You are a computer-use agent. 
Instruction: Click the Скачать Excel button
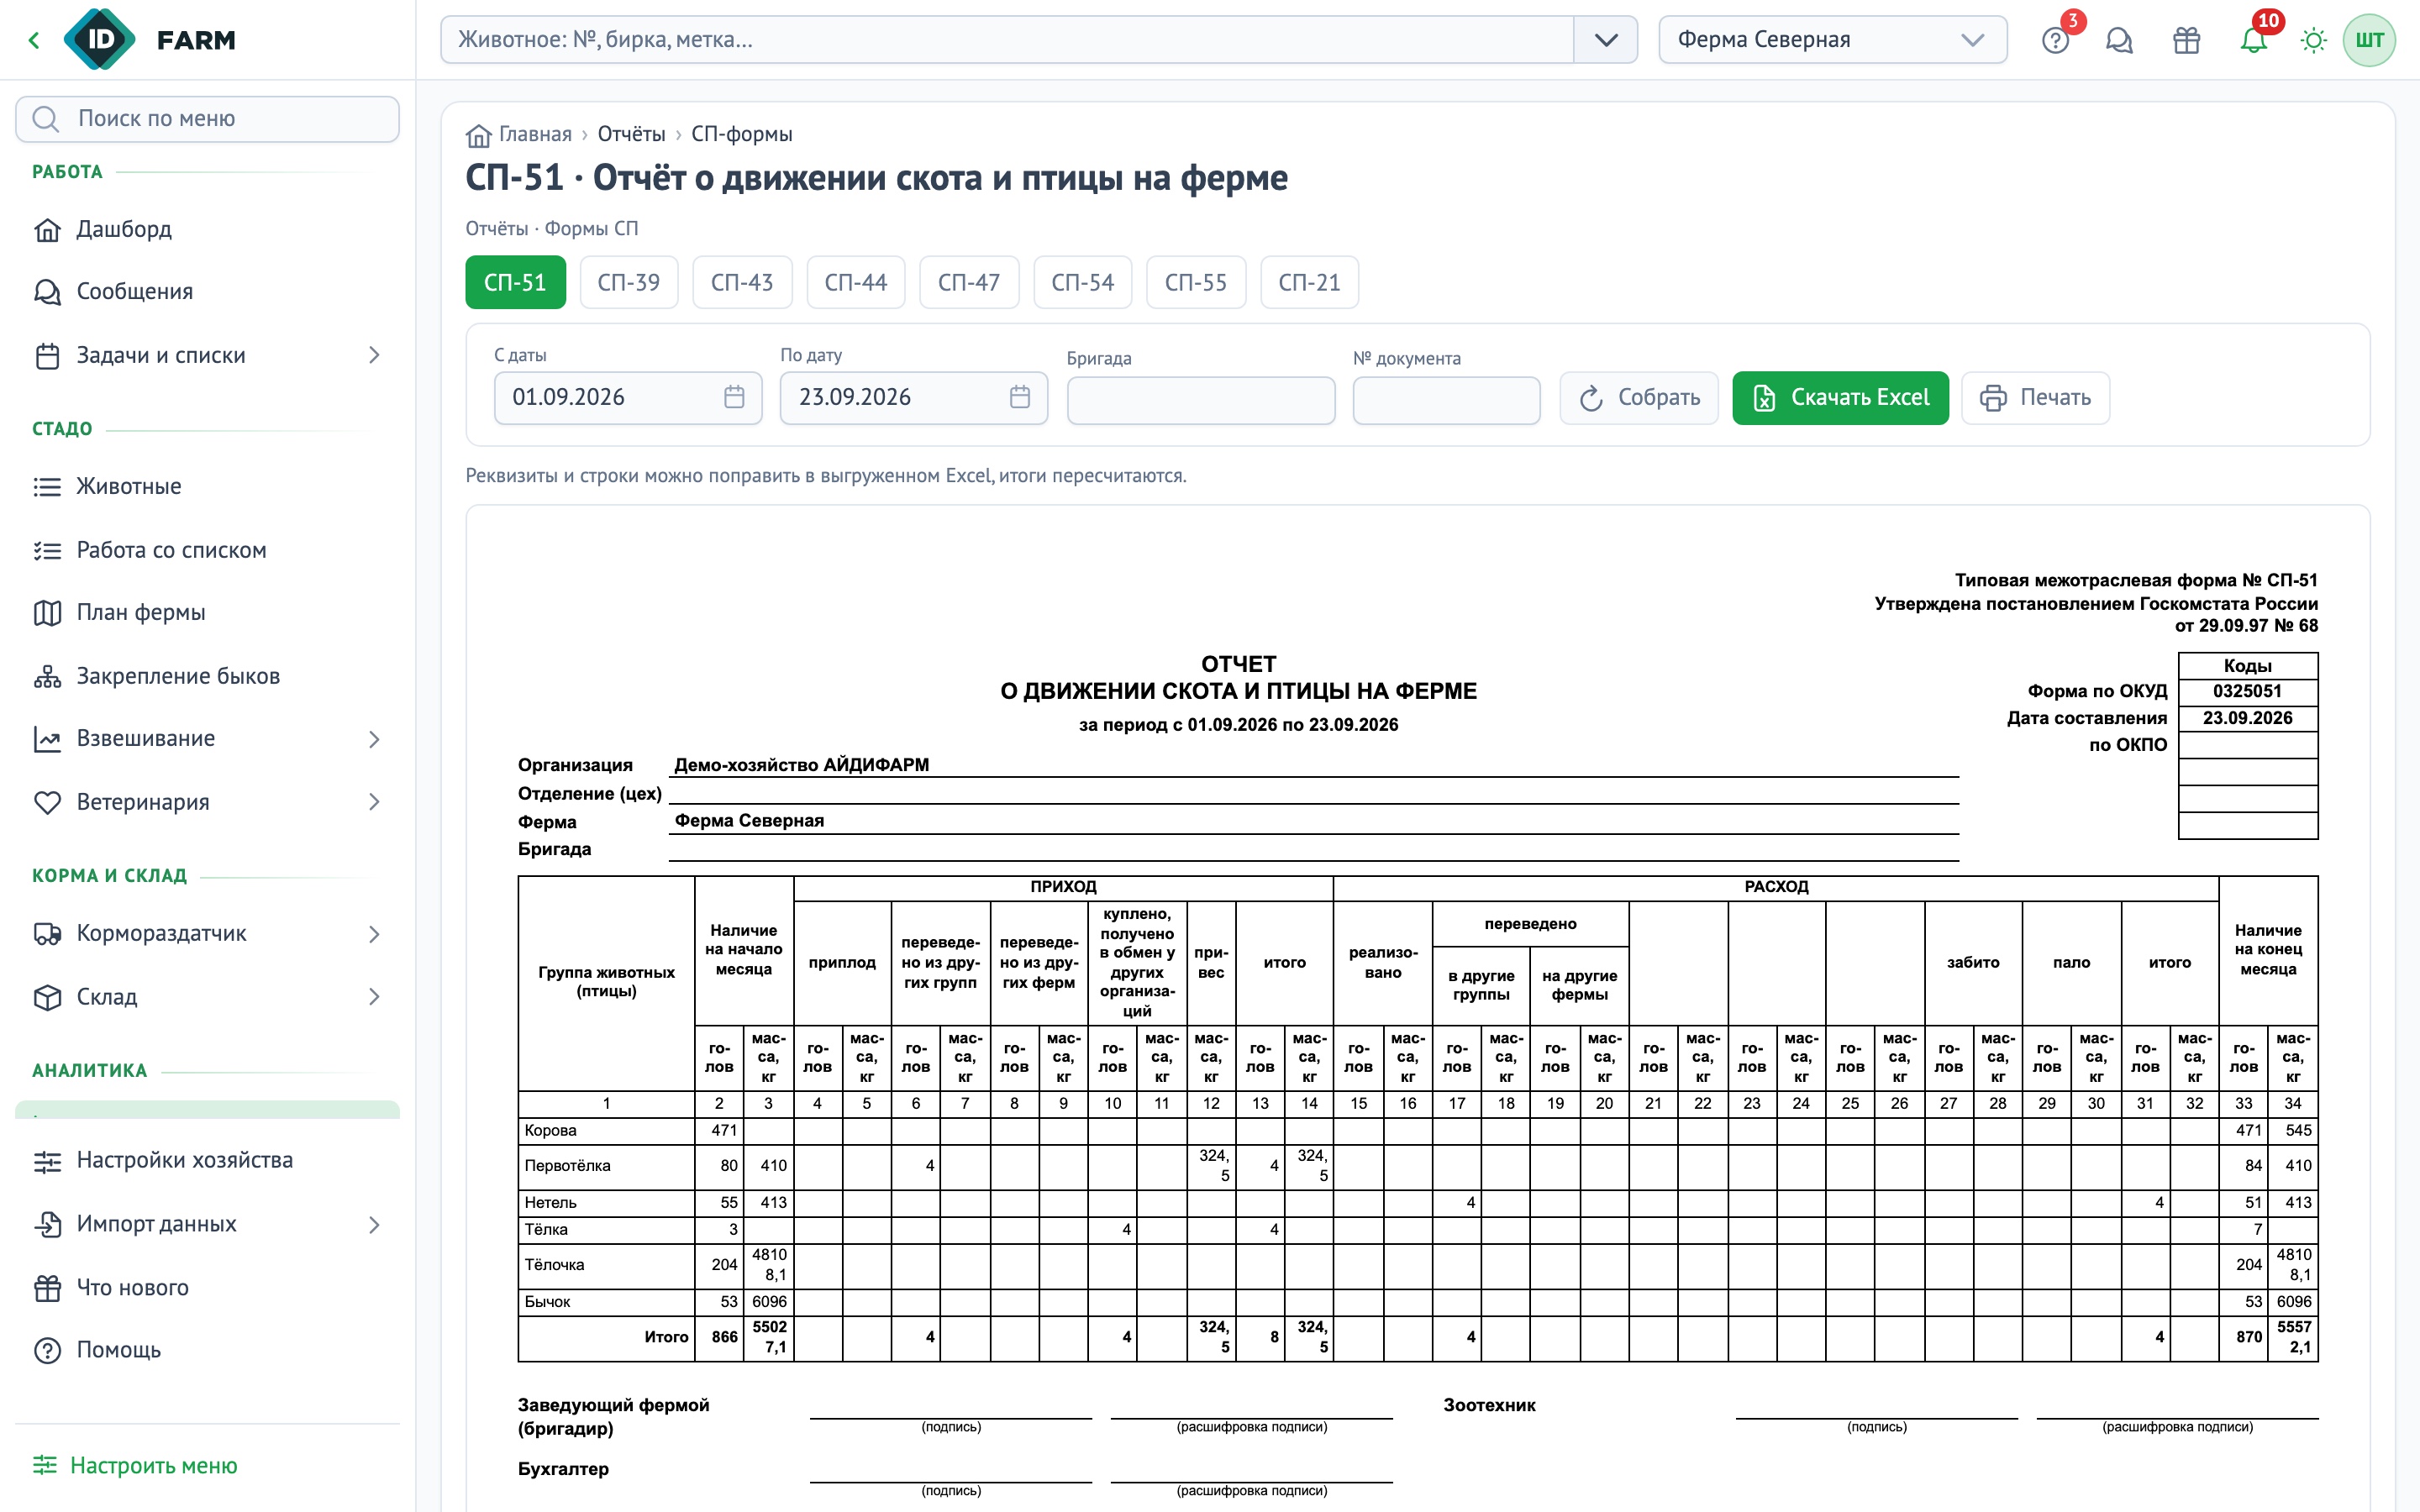[x=1840, y=398]
